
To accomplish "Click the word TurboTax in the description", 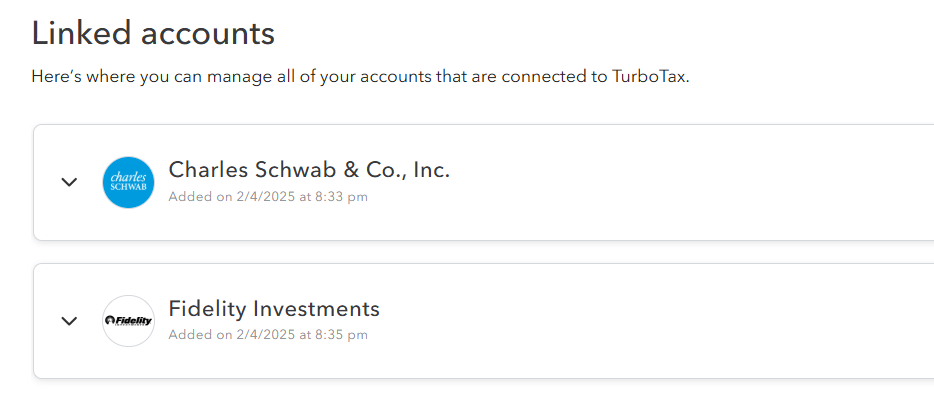I will [x=650, y=77].
